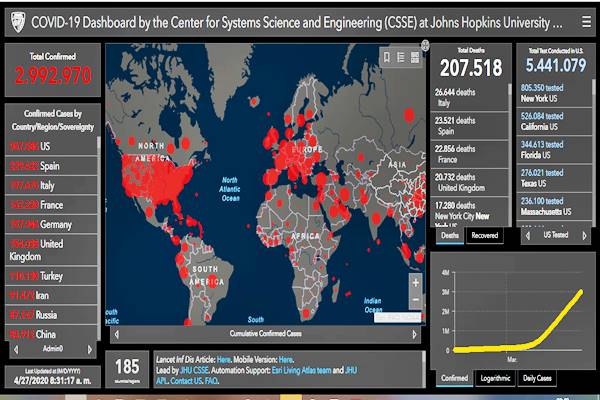The width and height of the screenshot is (600, 400).
Task: Click the Total Confirmed 2.992.970 figure
Action: [53, 75]
